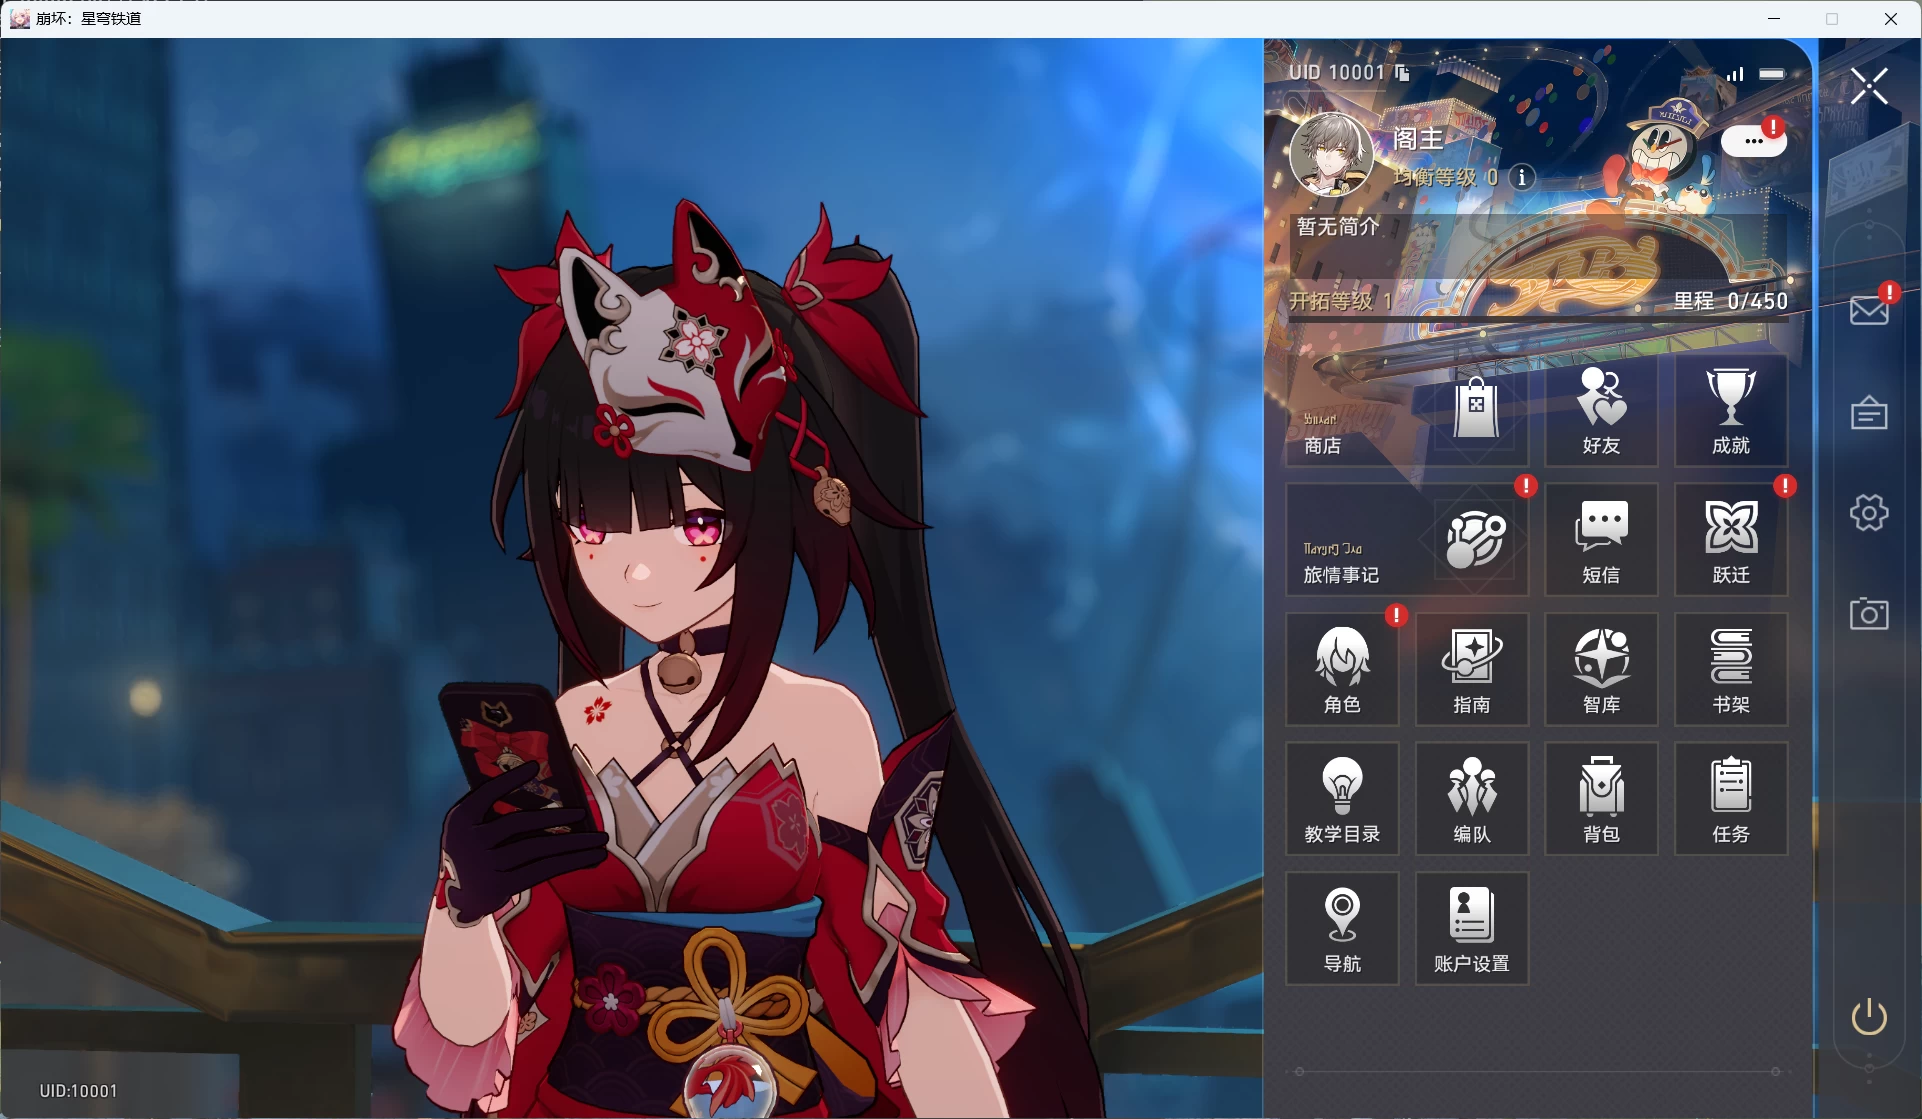Screen dimensions: 1922x1119
Task: Open the 任务 missions tile
Action: pos(1731,799)
